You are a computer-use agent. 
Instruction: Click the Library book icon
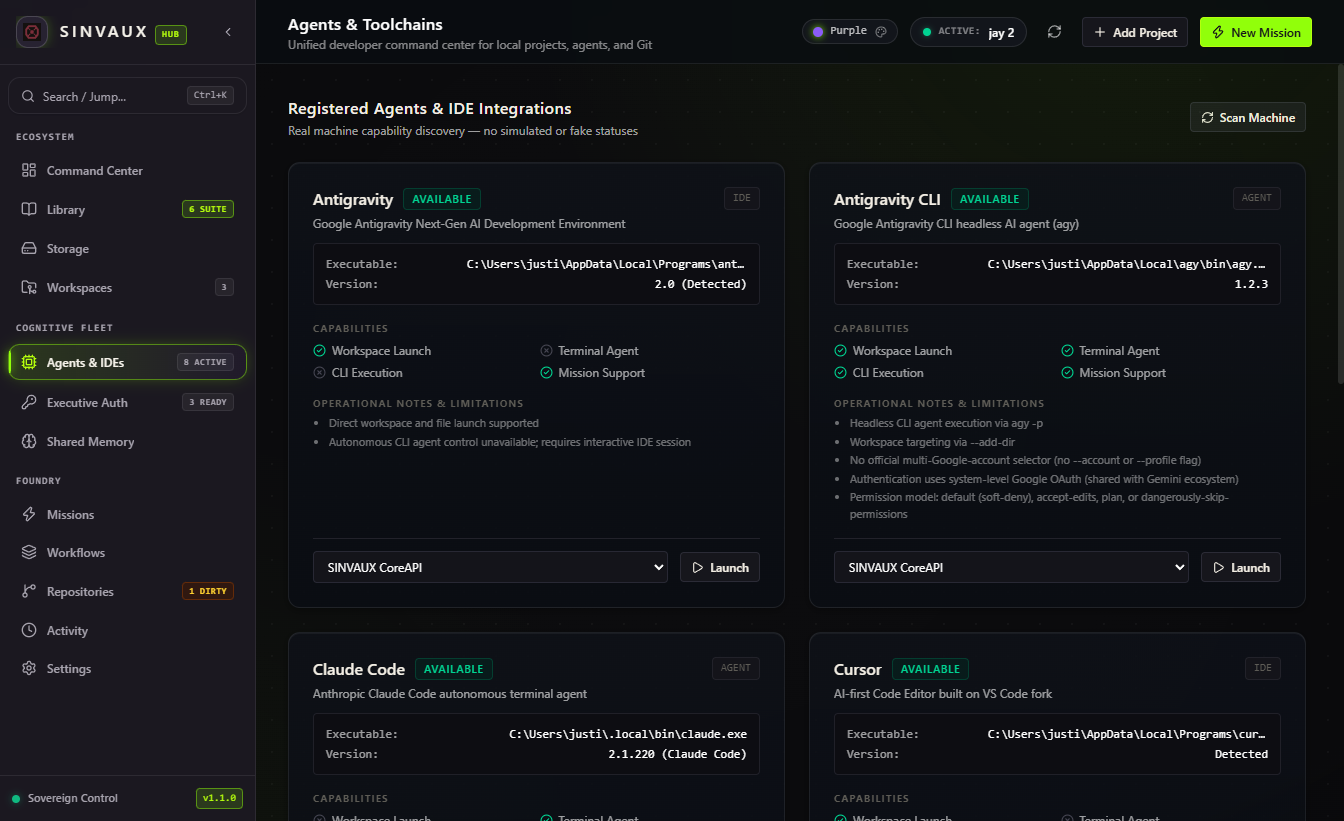coord(29,210)
